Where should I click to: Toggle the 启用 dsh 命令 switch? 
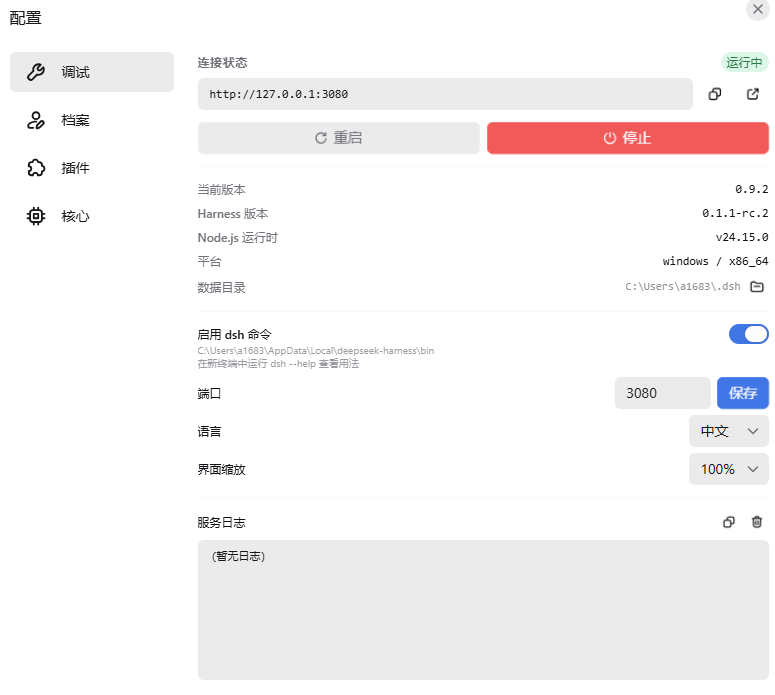748,334
